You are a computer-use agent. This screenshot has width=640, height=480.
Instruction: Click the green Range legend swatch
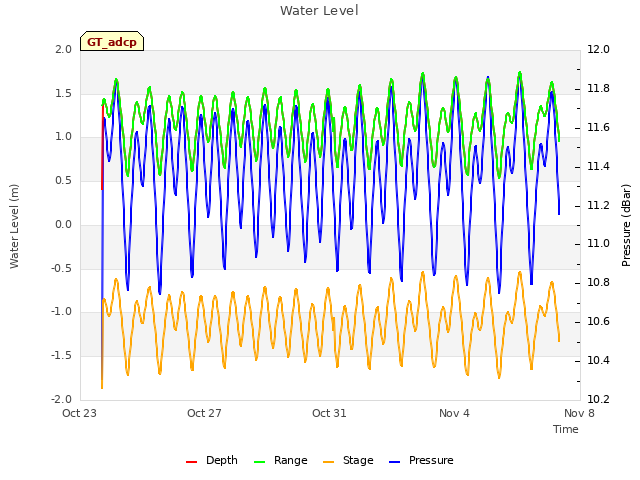pyautogui.click(x=260, y=462)
